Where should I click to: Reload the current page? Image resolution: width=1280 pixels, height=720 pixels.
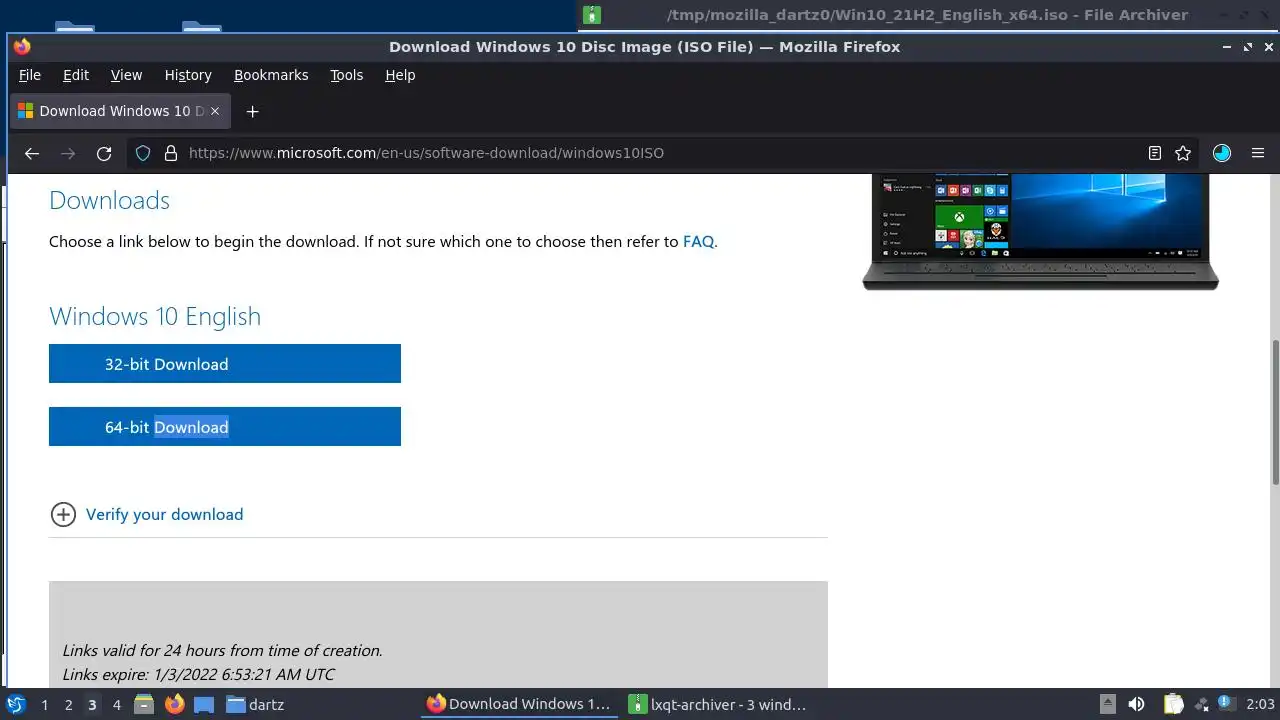click(x=104, y=153)
